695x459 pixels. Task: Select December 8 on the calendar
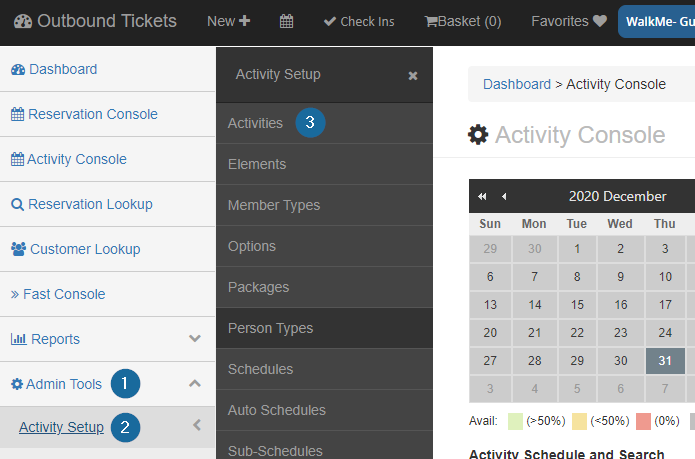pos(577,277)
